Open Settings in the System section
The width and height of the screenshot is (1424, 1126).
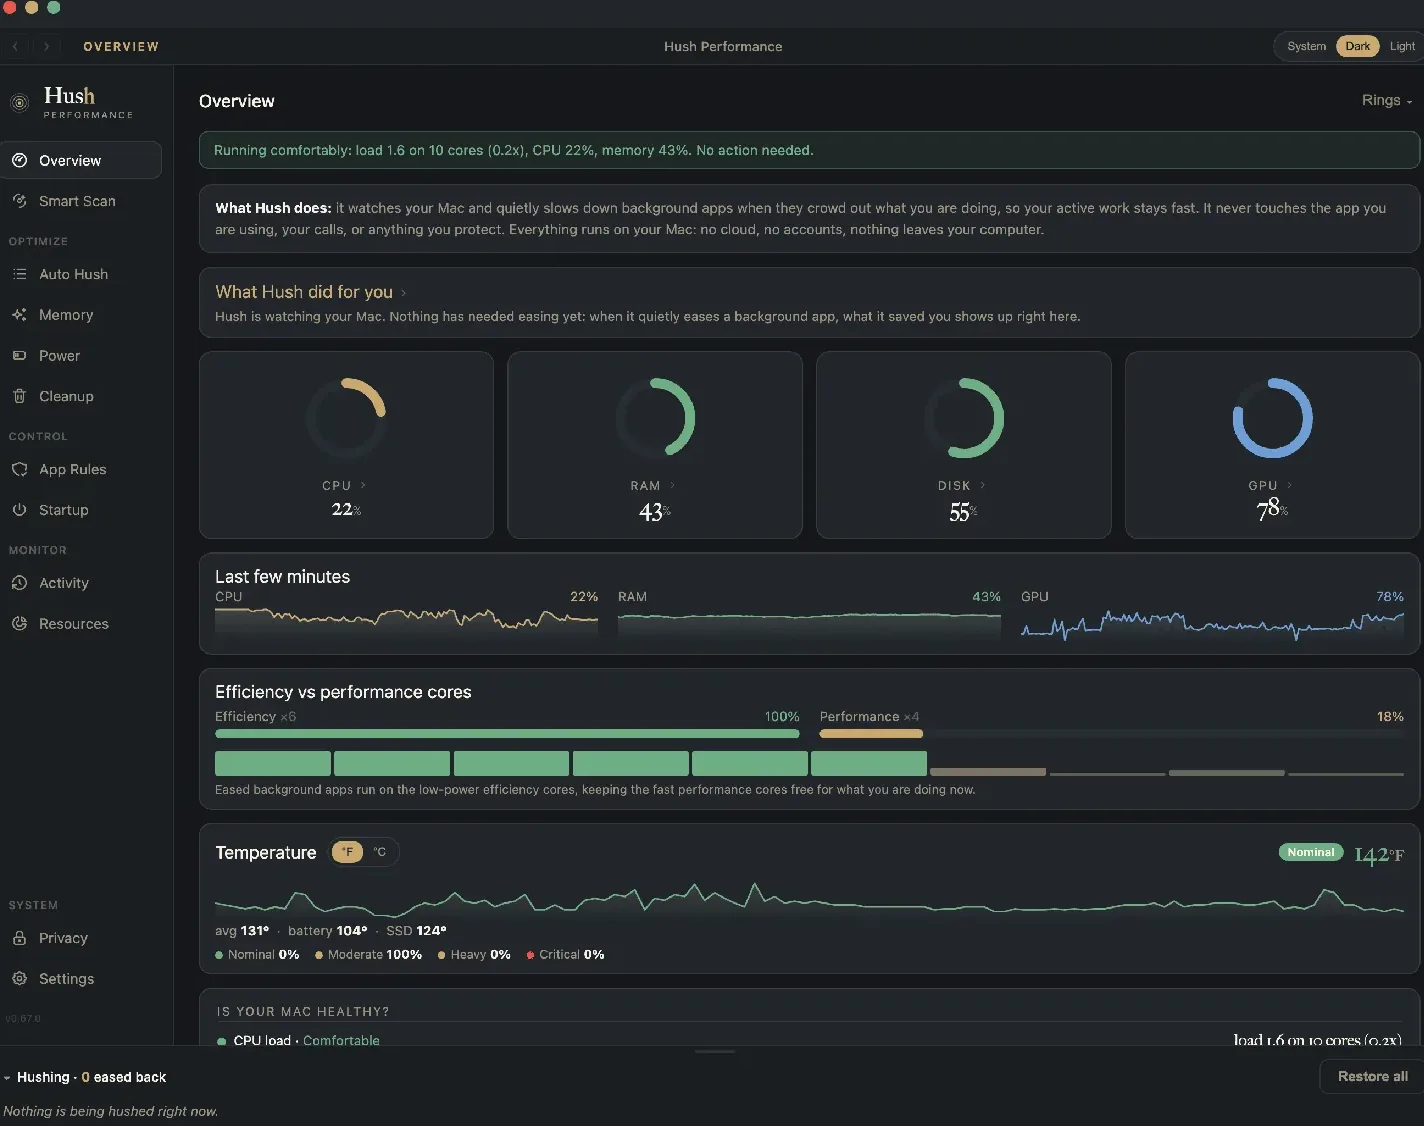tap(81, 979)
